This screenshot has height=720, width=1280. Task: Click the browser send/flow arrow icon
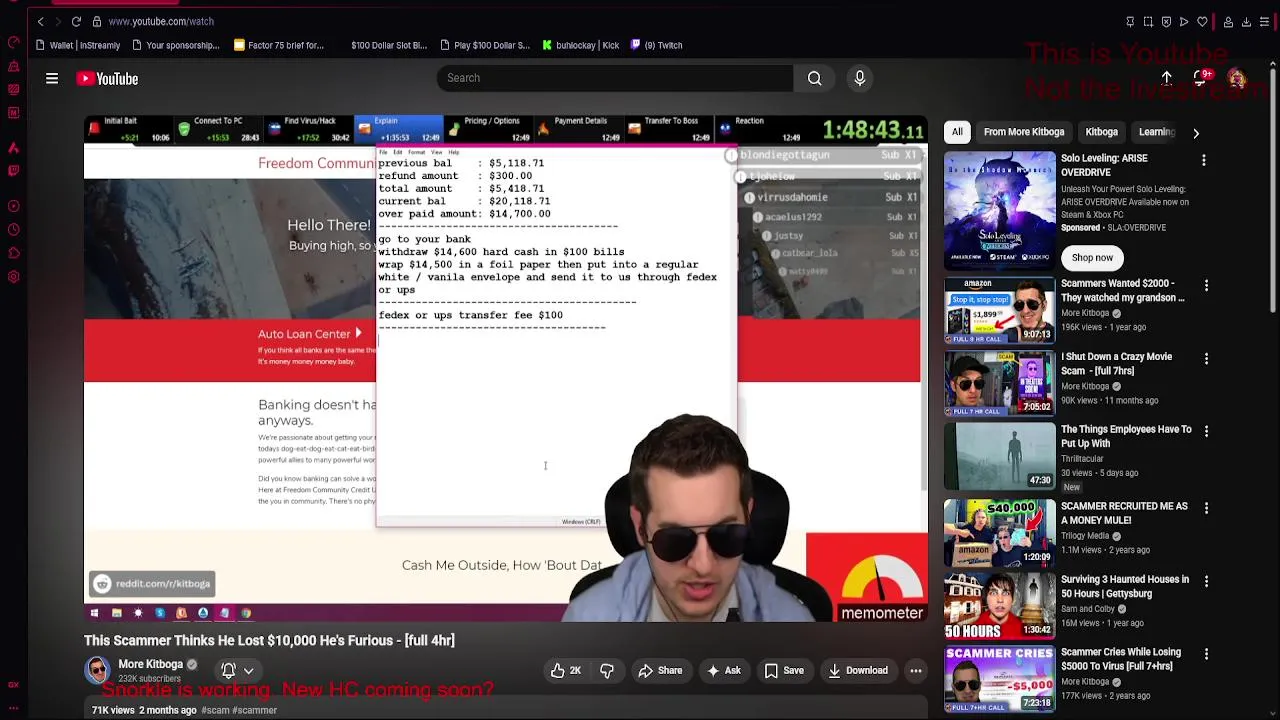1184,21
